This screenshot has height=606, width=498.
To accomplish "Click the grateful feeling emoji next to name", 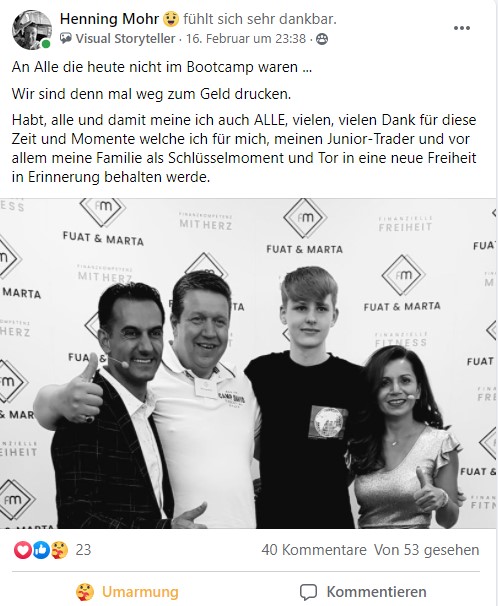I will (171, 19).
